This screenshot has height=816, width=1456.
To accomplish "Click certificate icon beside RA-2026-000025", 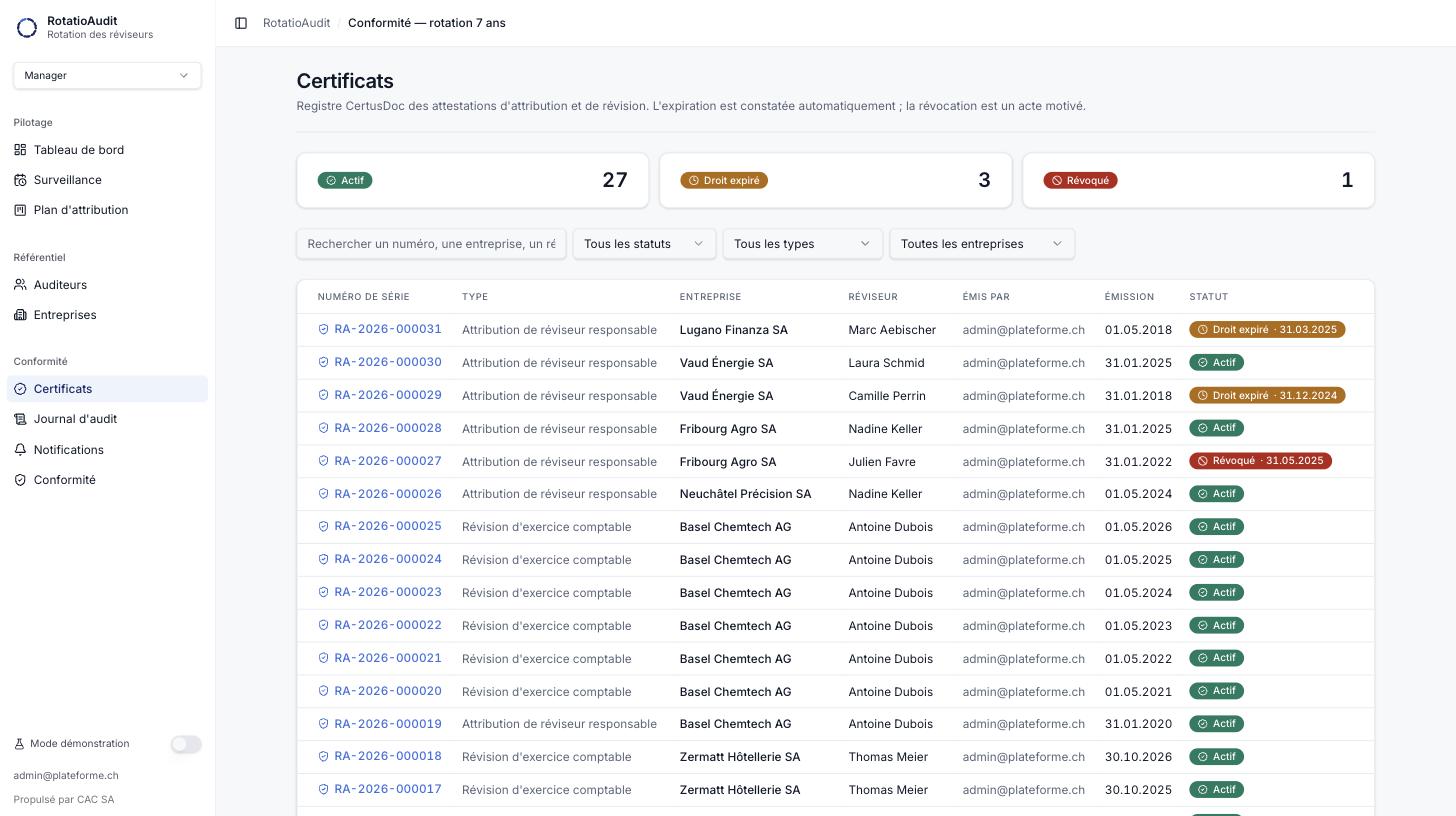I will (324, 526).
